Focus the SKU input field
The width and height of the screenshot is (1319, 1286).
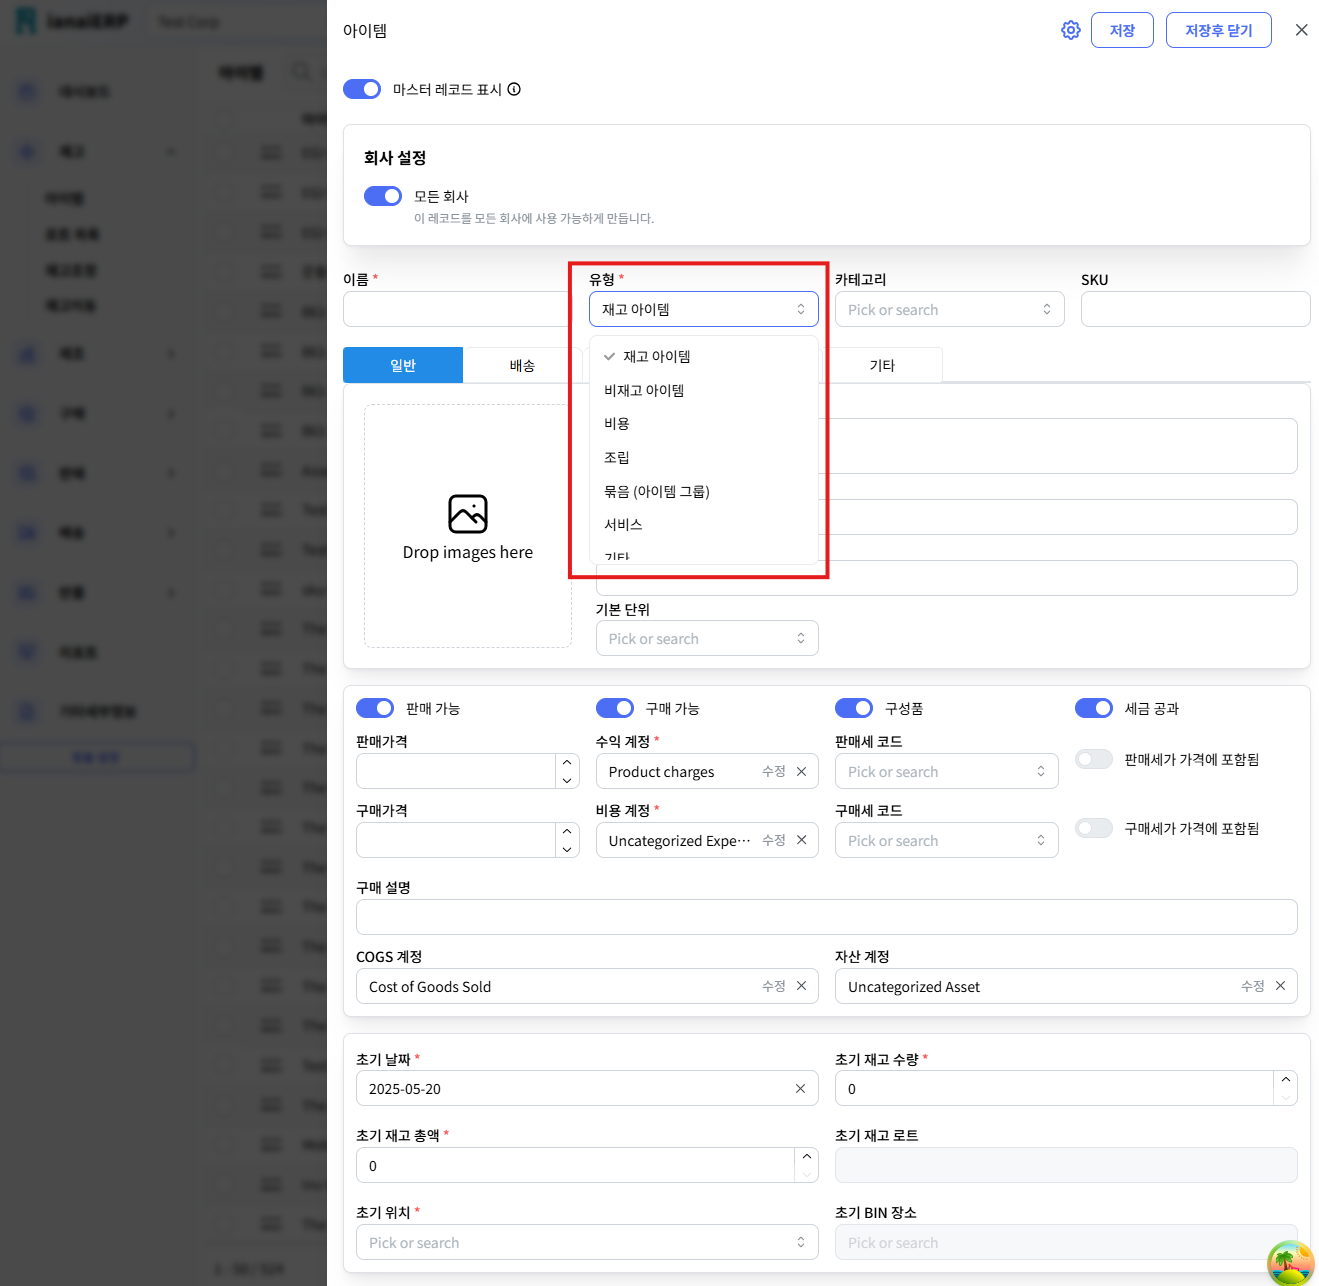pyautogui.click(x=1196, y=309)
